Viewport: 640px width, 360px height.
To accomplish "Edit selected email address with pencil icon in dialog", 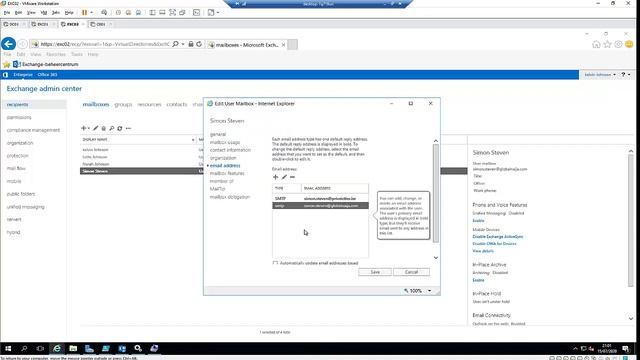I will 284,177.
